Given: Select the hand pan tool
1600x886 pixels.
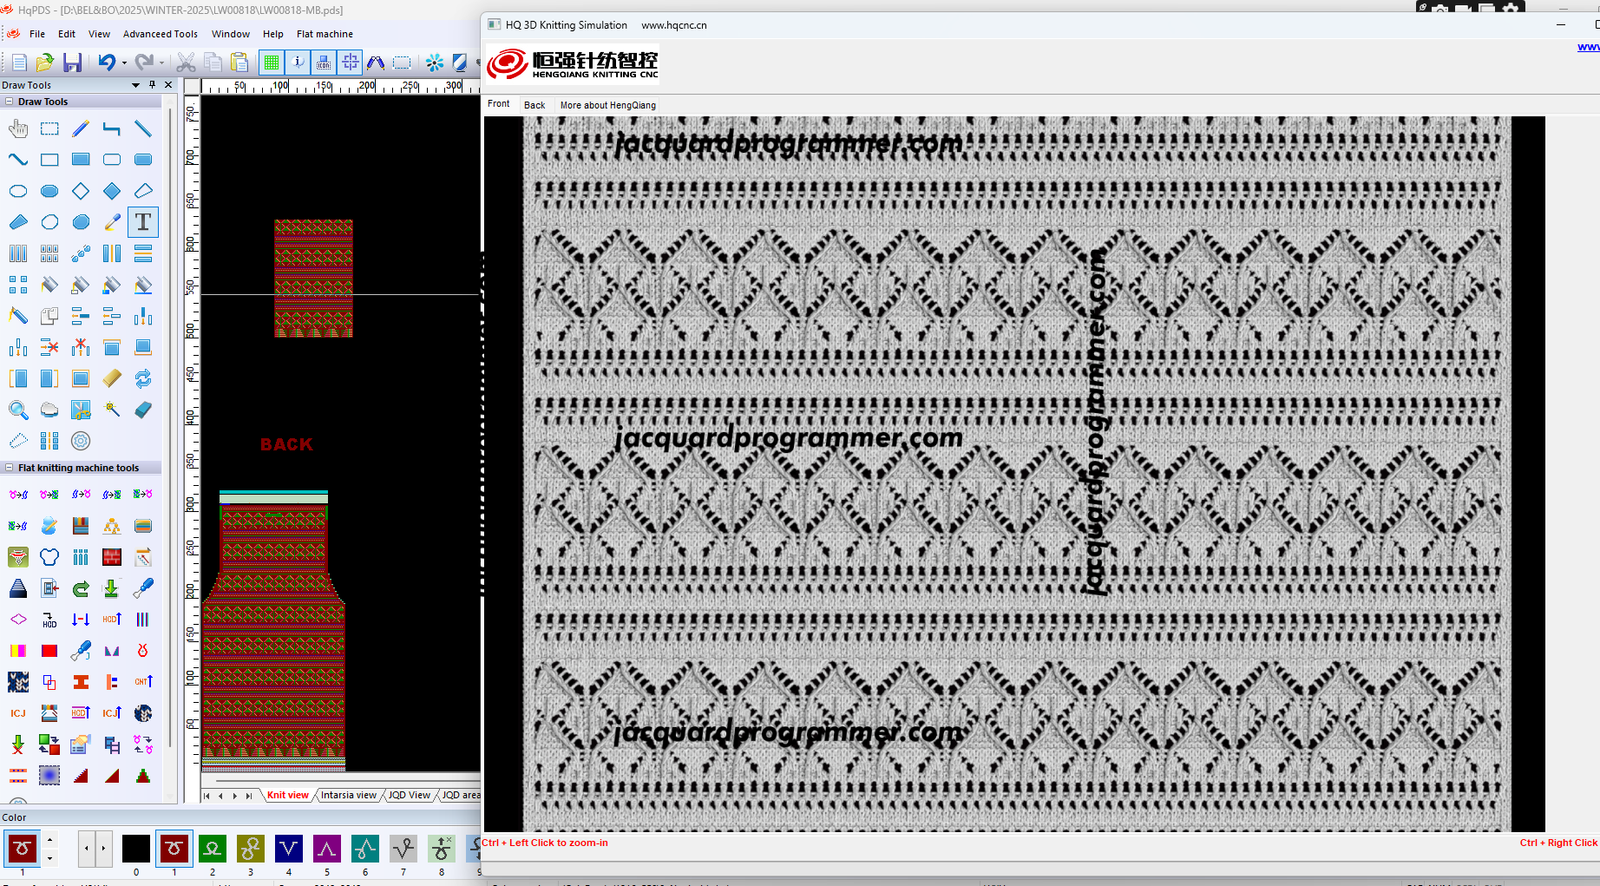Looking at the screenshot, I should coord(18,128).
